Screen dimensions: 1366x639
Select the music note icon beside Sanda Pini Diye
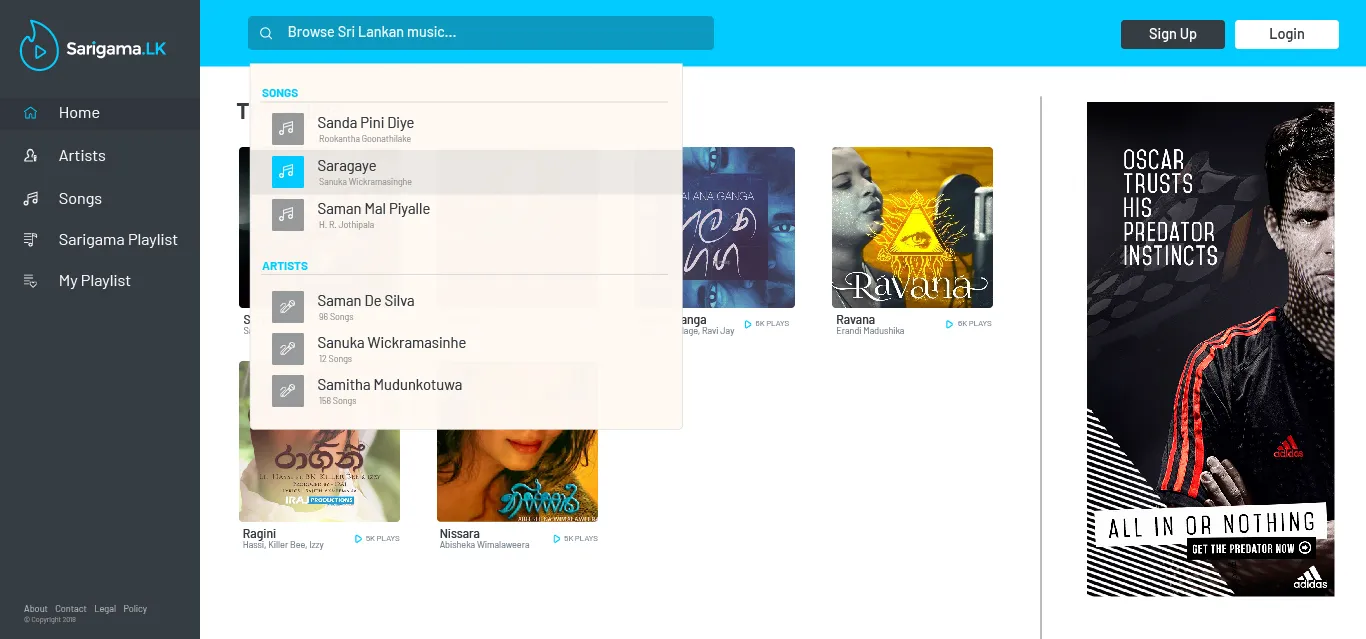click(288, 129)
